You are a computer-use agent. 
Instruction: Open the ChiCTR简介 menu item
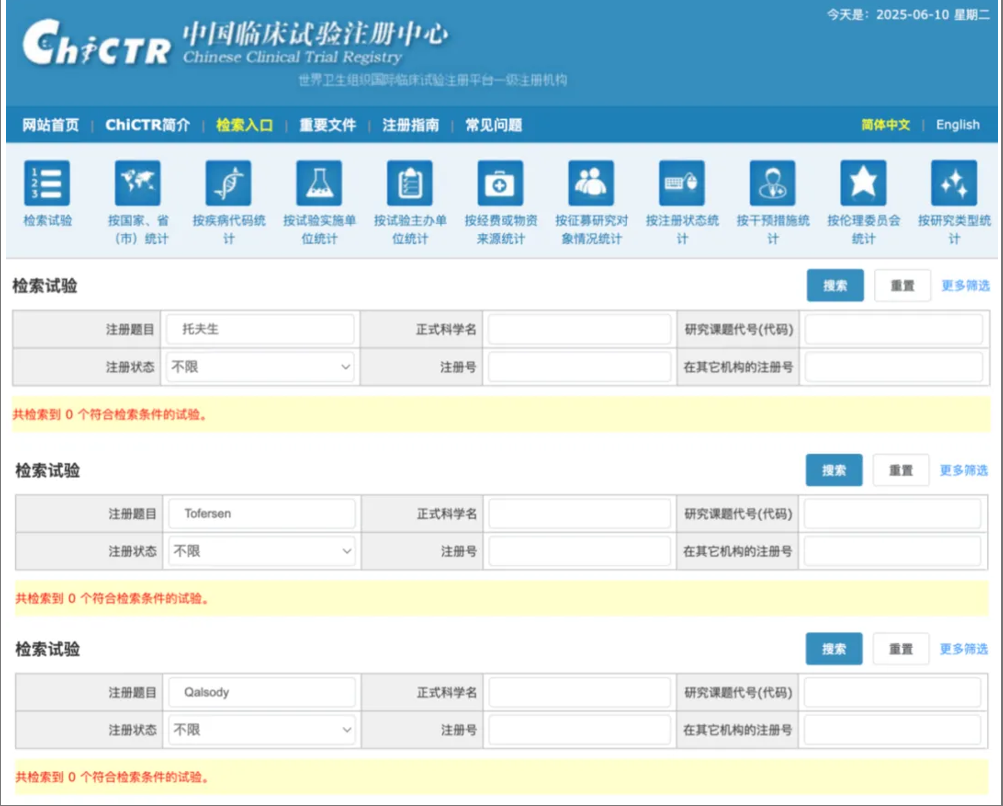148,125
